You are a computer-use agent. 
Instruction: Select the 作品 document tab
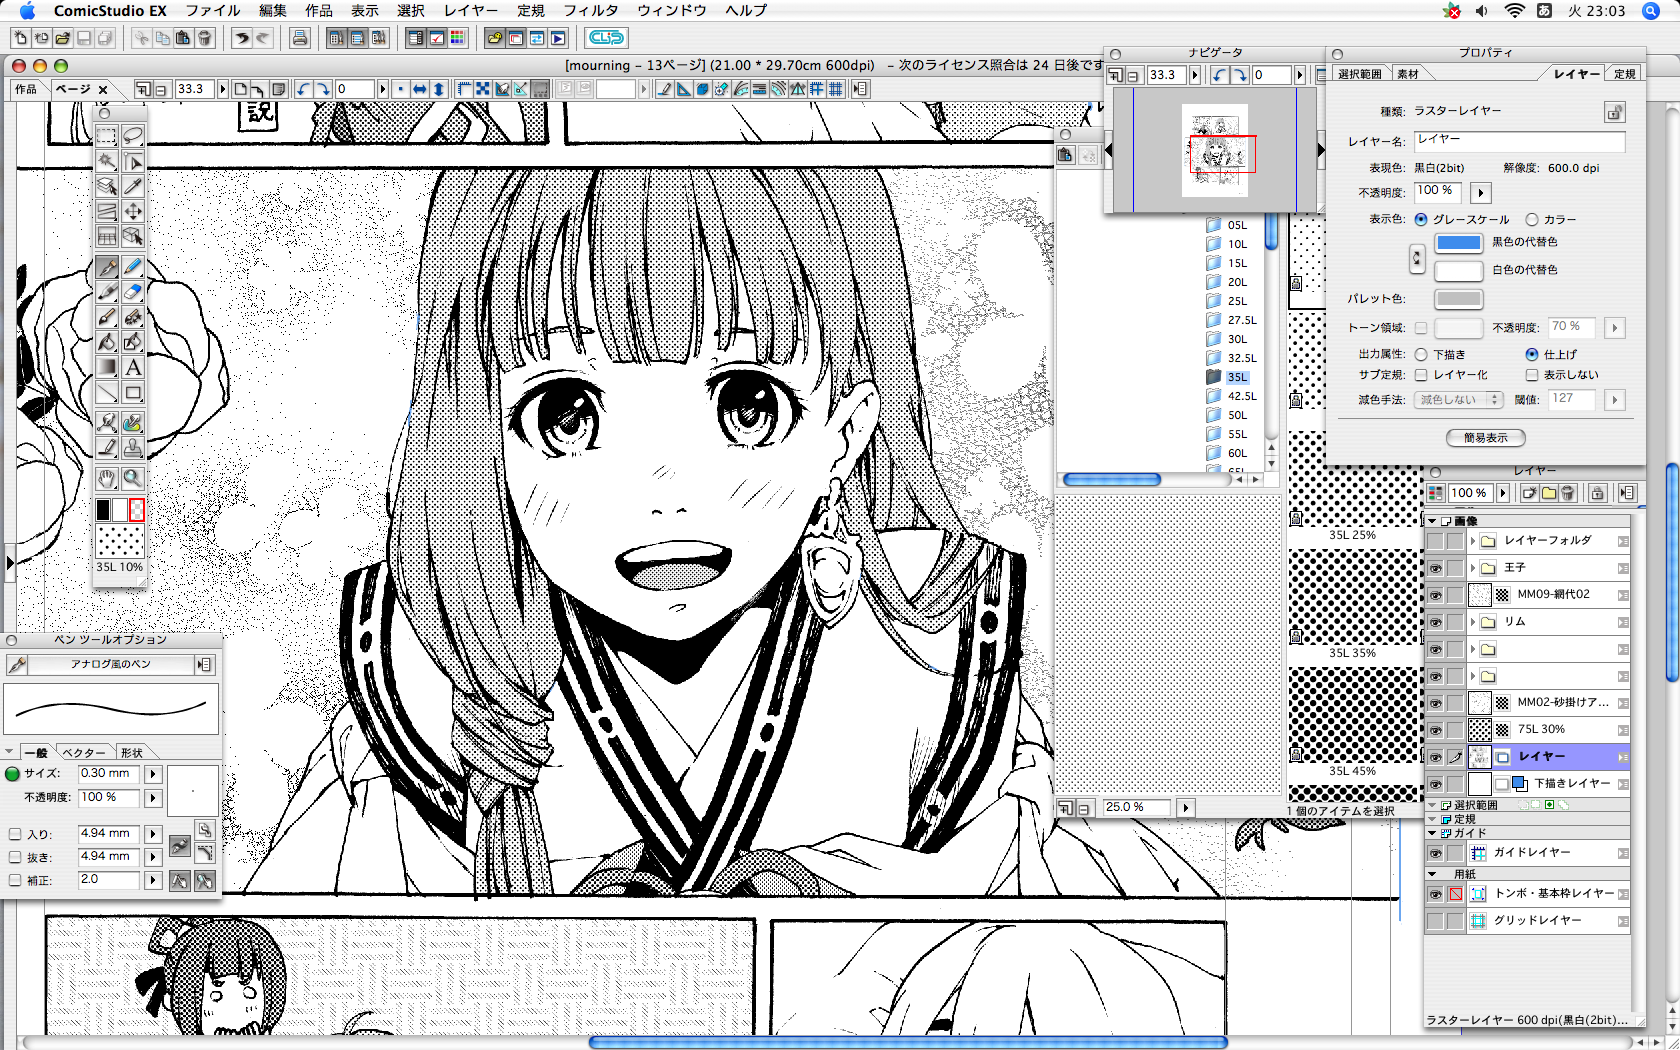coord(26,89)
